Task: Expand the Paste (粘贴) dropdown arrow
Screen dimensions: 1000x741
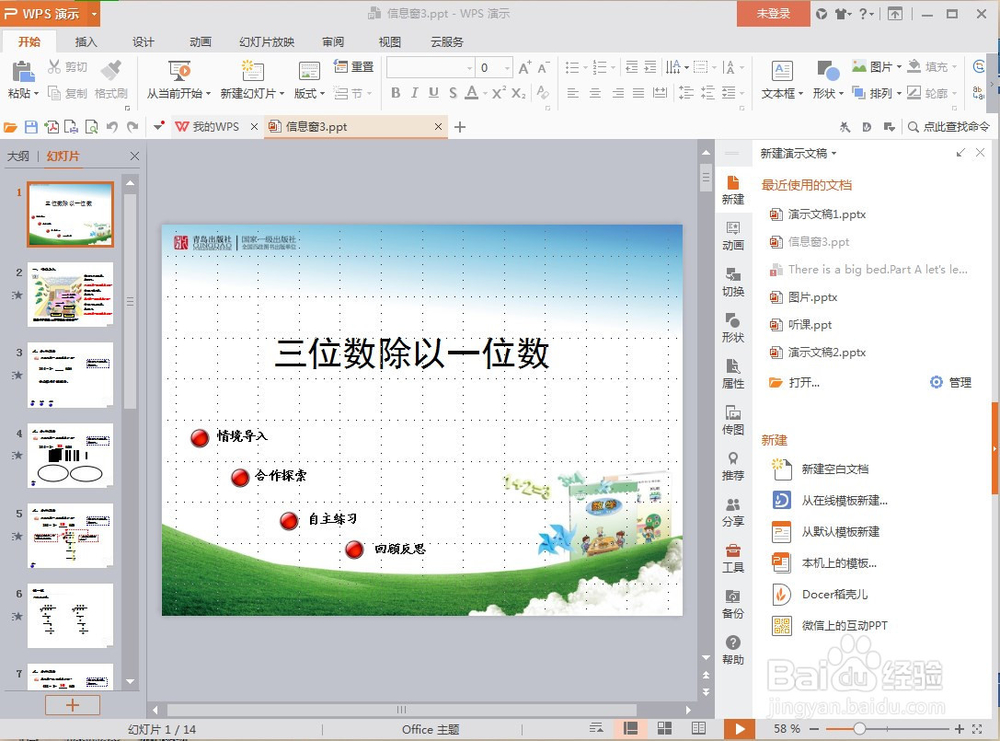Action: (36, 94)
